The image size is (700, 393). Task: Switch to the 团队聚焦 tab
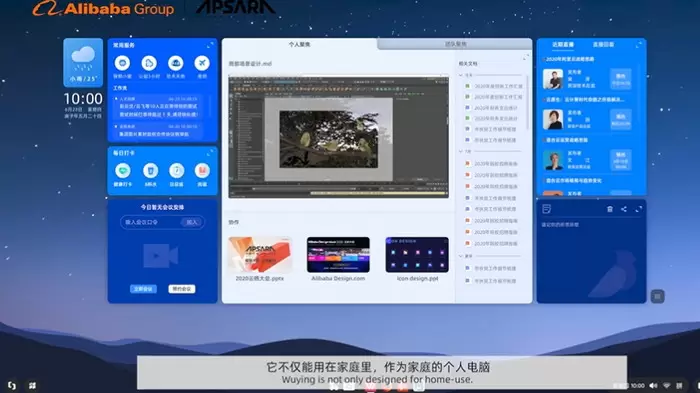(455, 44)
